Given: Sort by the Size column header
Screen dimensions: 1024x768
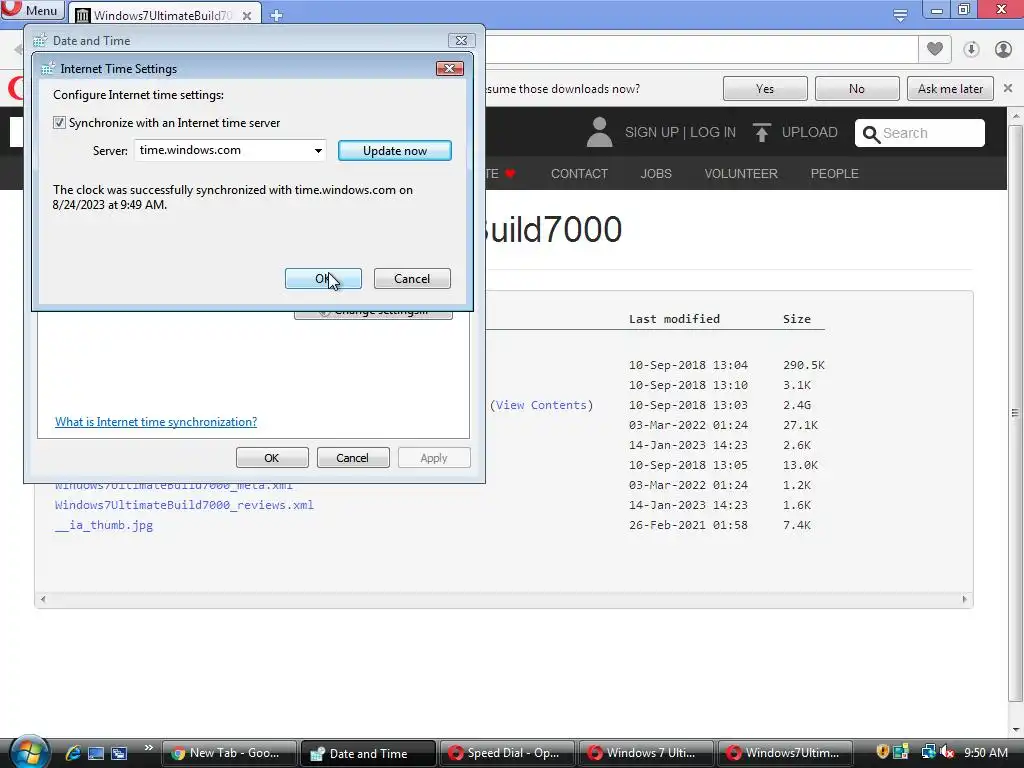Looking at the screenshot, I should coord(797,319).
